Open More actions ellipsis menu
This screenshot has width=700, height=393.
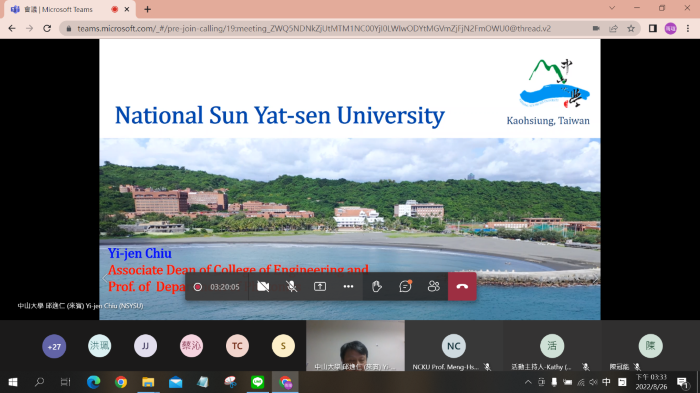pos(348,286)
